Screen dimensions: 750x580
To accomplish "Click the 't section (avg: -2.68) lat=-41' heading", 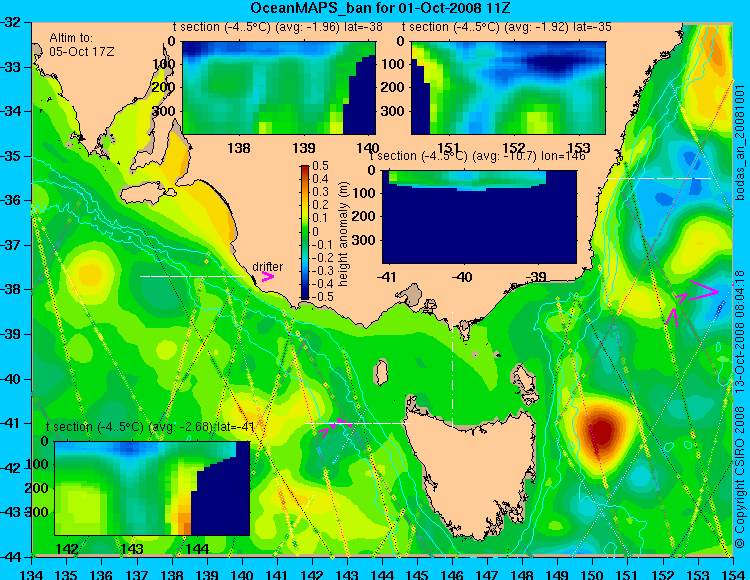I will (150, 427).
